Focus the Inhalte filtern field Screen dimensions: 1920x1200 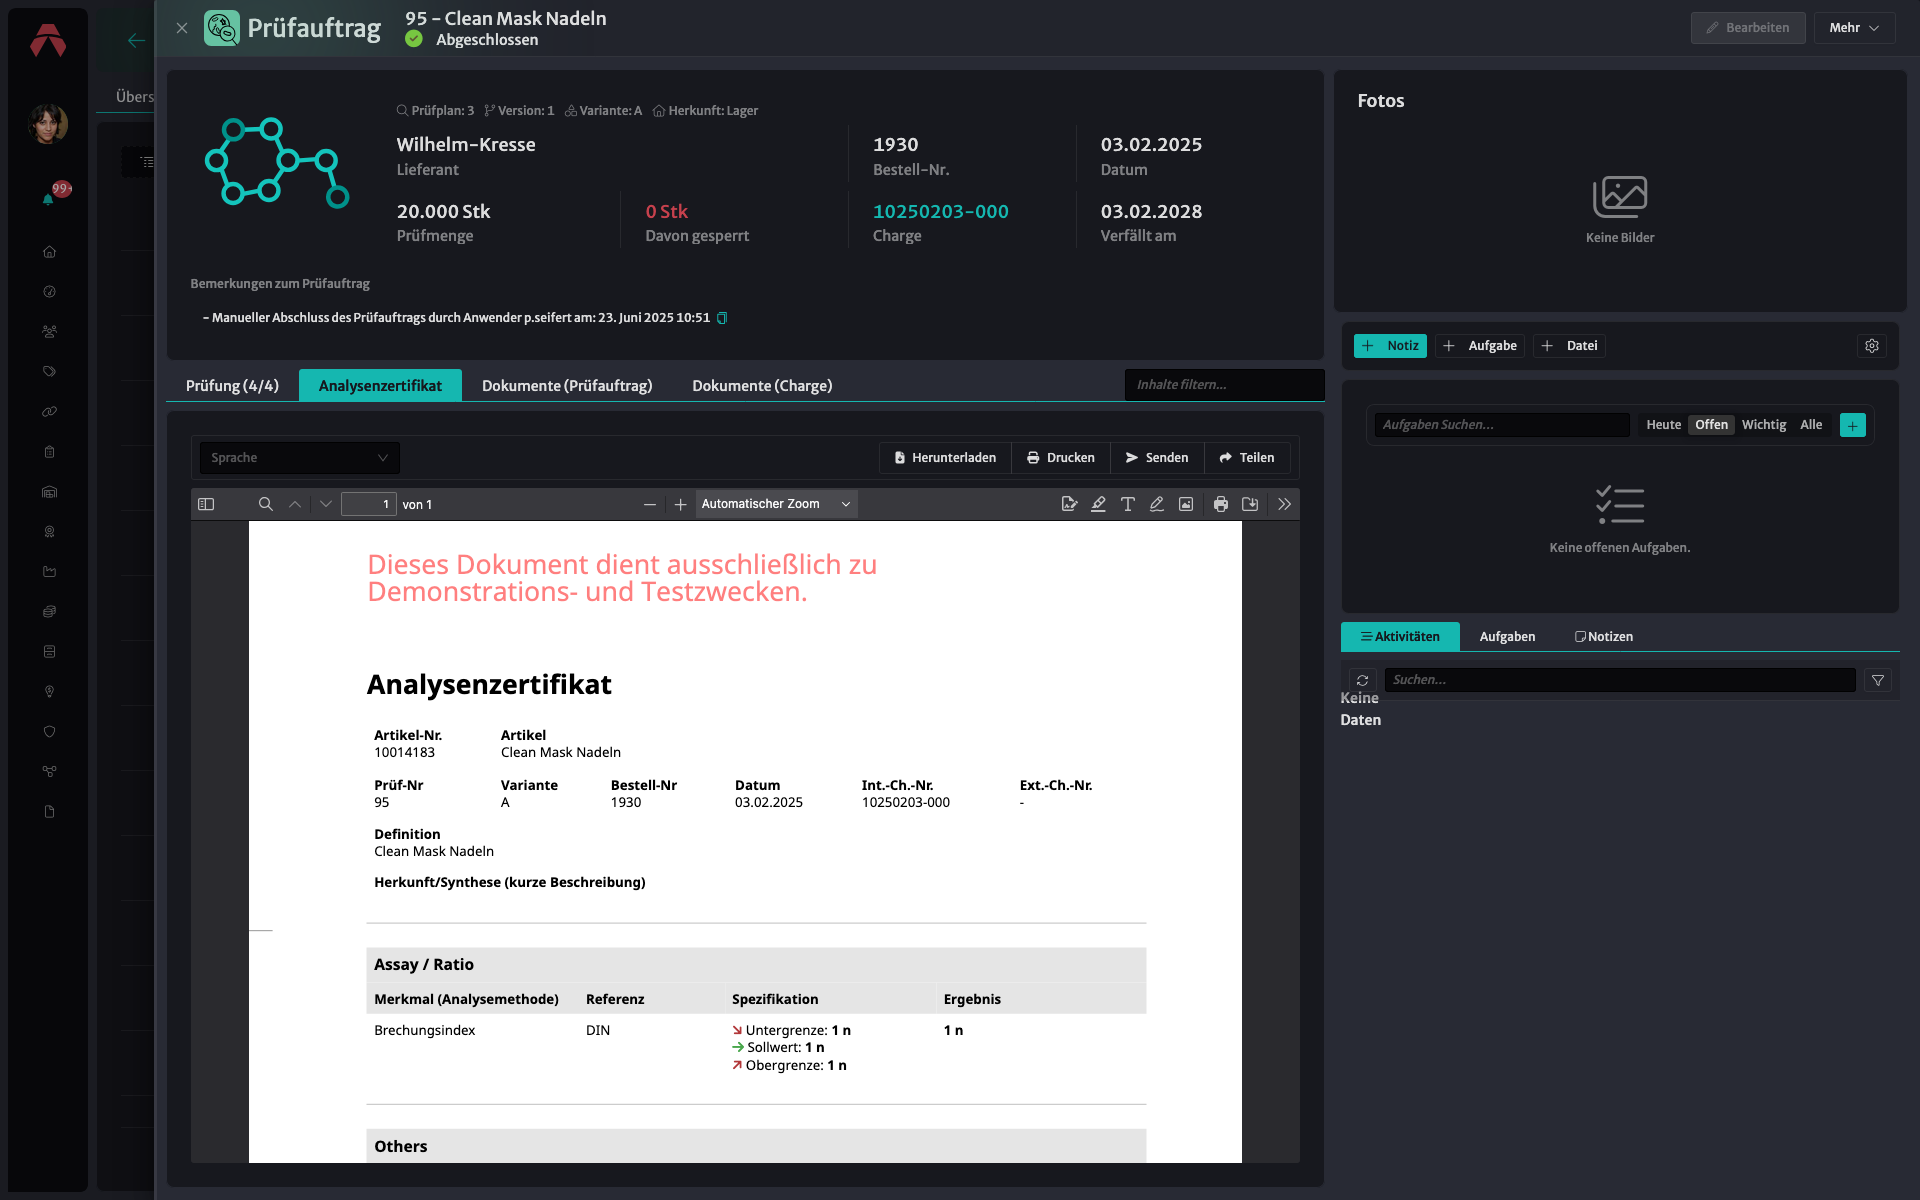click(1224, 385)
